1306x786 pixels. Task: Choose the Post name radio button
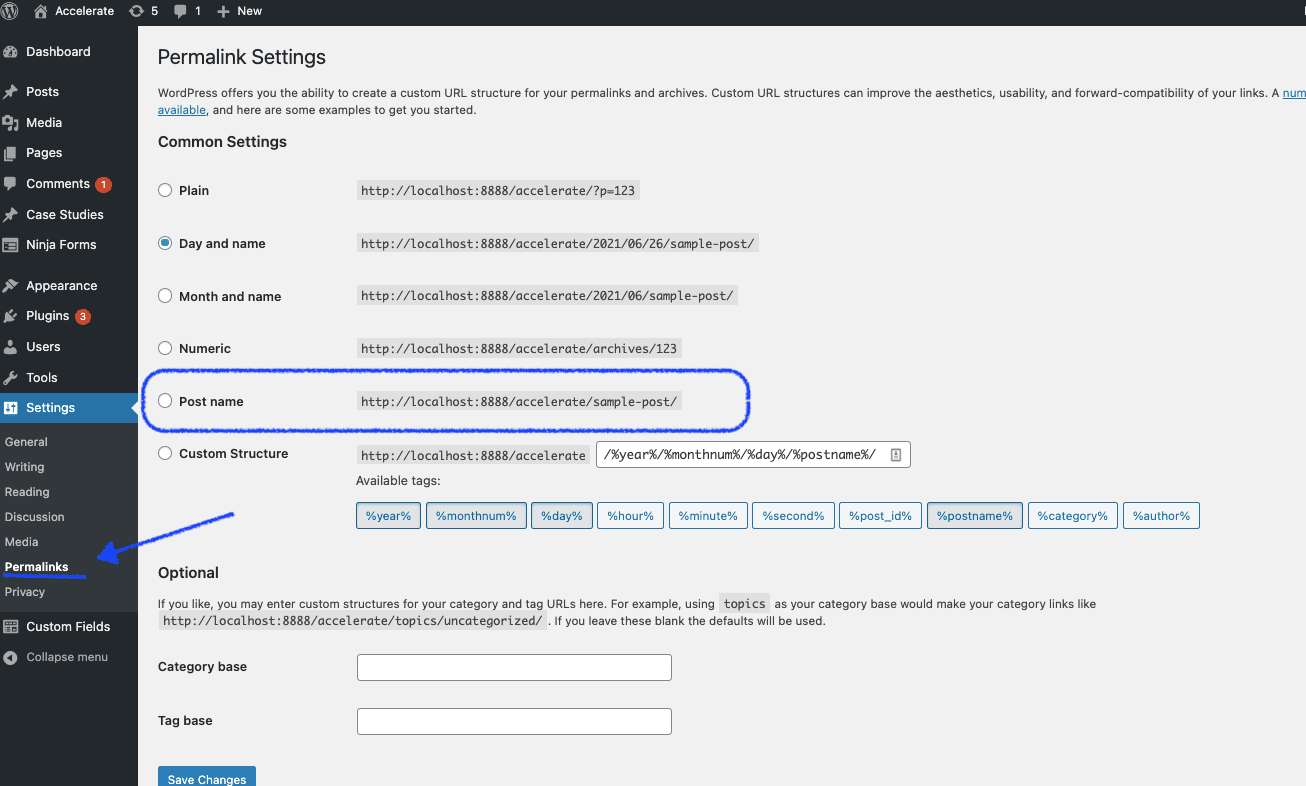165,401
